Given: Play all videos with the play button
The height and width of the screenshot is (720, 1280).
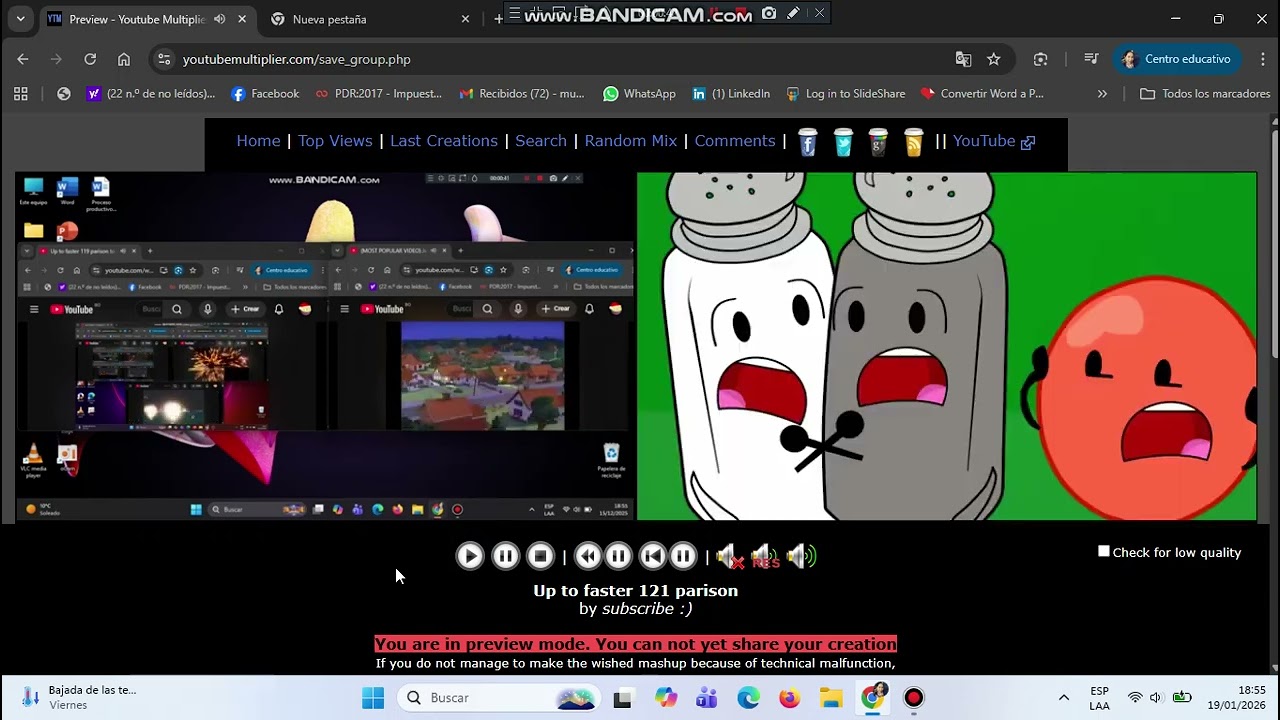Looking at the screenshot, I should [470, 556].
